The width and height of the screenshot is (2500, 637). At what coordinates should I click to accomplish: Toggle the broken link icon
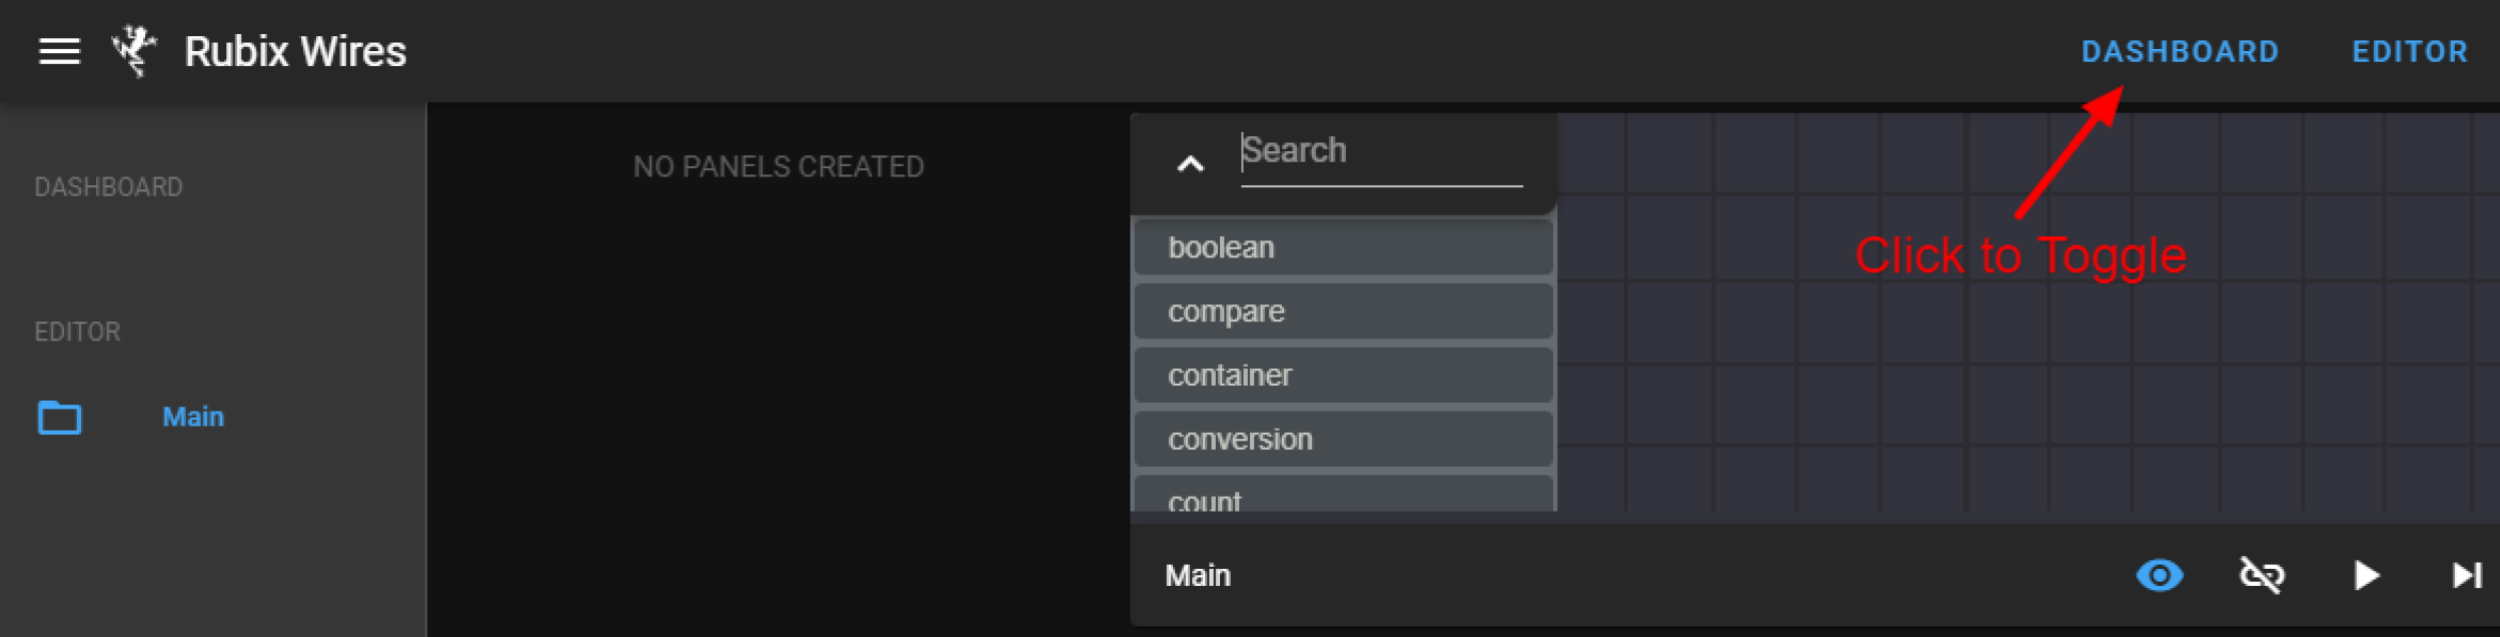(x=2260, y=575)
